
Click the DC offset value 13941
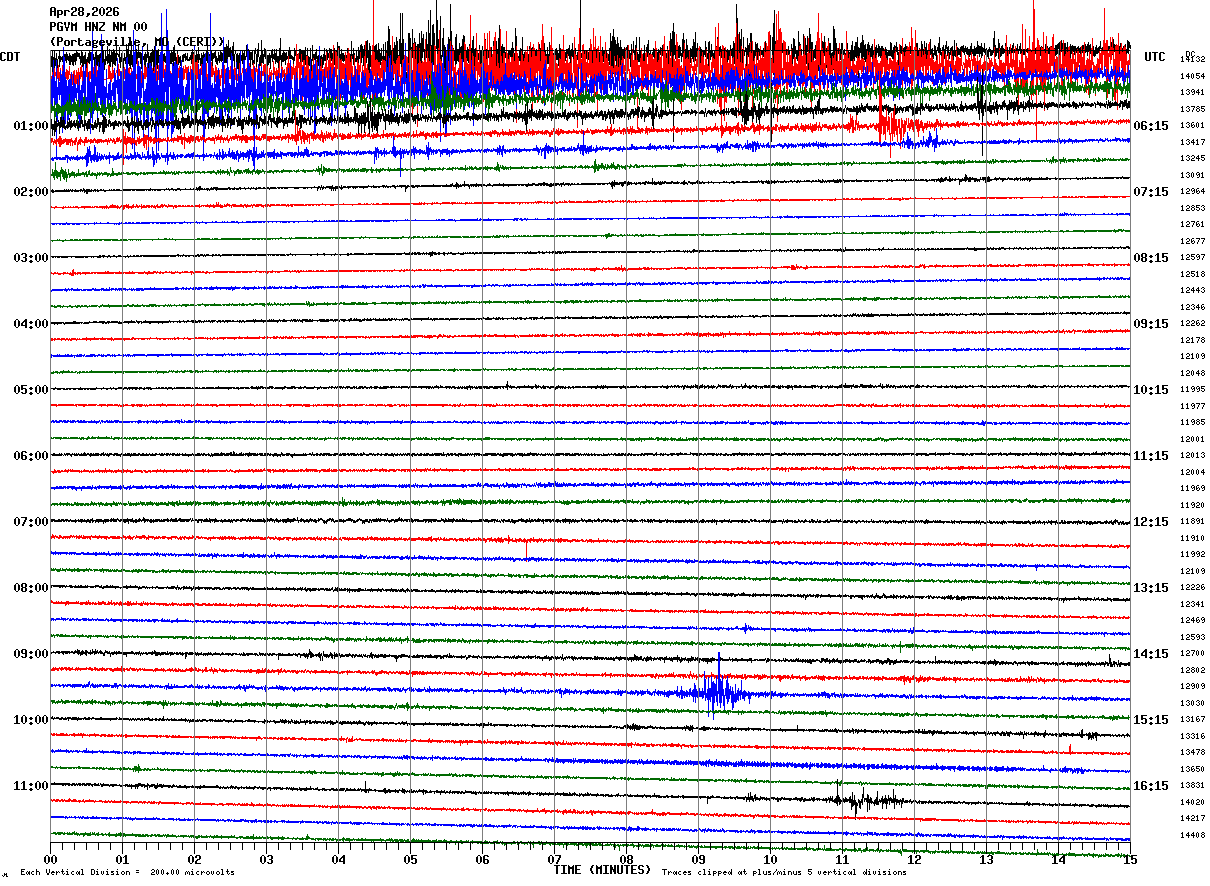(1192, 93)
